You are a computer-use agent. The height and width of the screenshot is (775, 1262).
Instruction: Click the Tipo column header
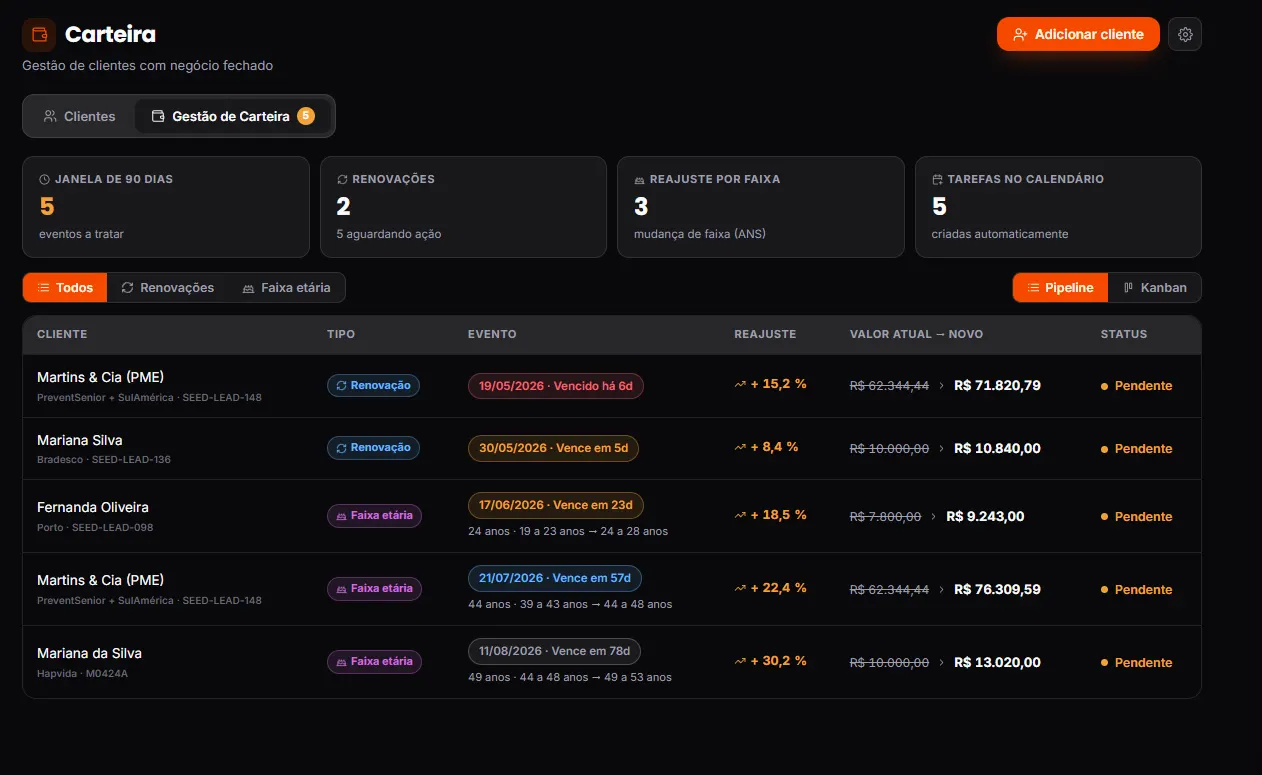[x=341, y=334]
